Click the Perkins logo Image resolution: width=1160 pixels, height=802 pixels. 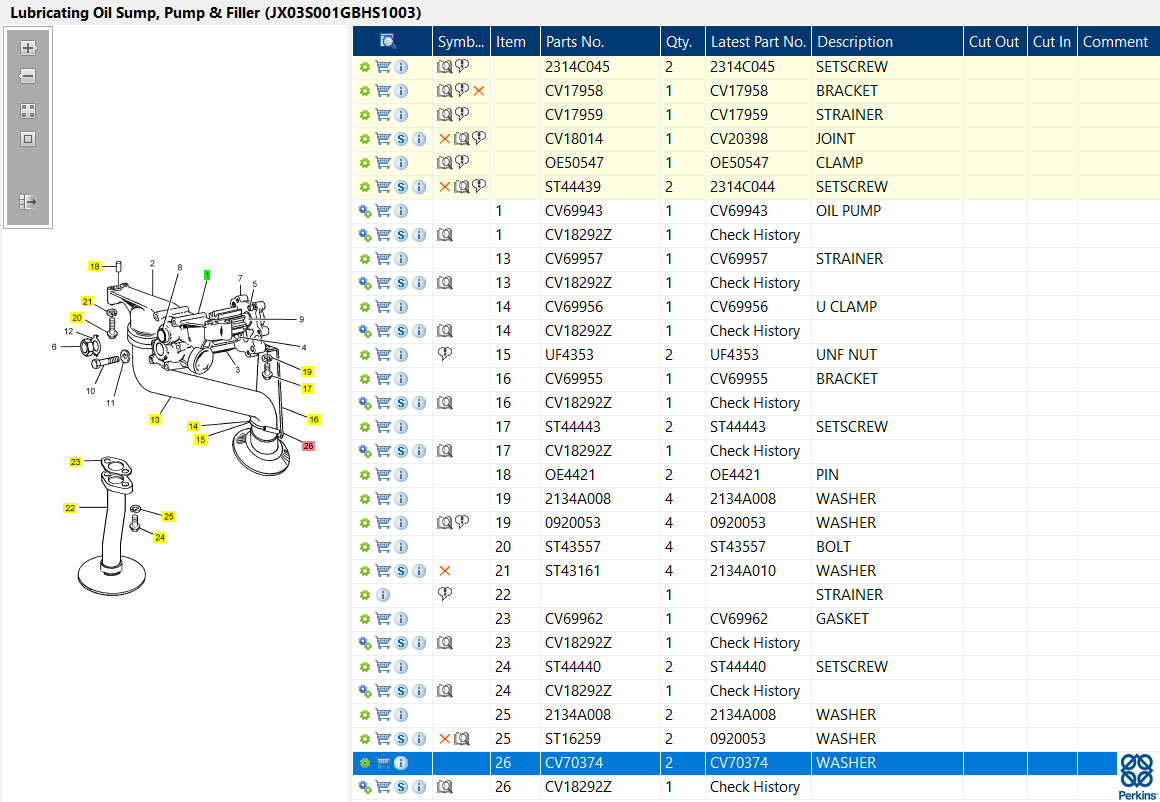tap(1137, 776)
